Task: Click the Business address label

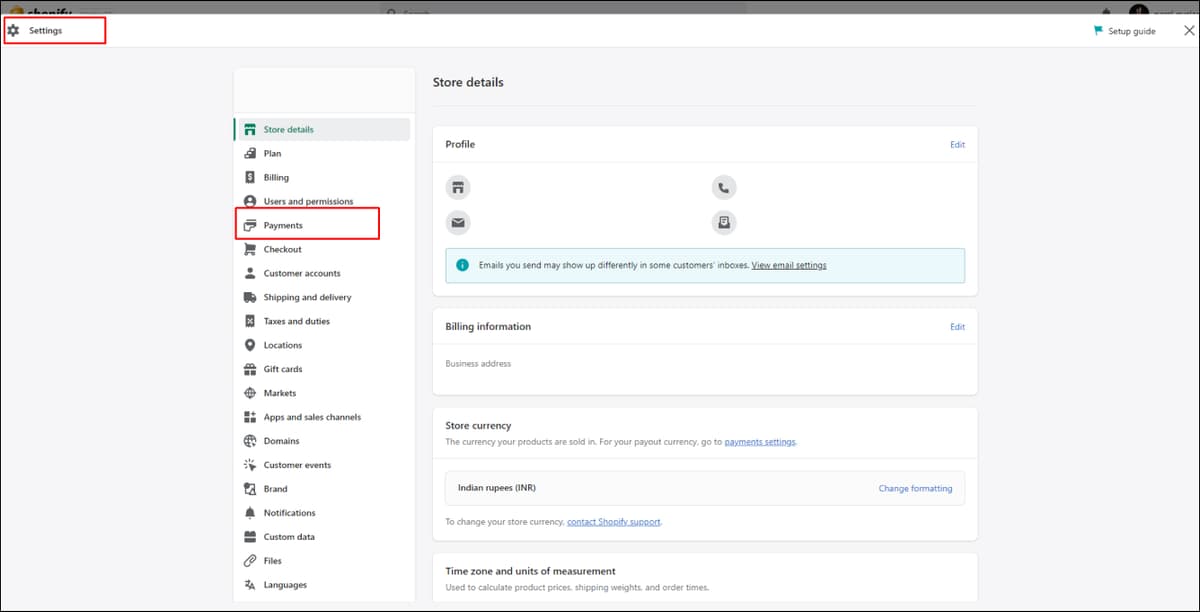Action: coord(478,364)
